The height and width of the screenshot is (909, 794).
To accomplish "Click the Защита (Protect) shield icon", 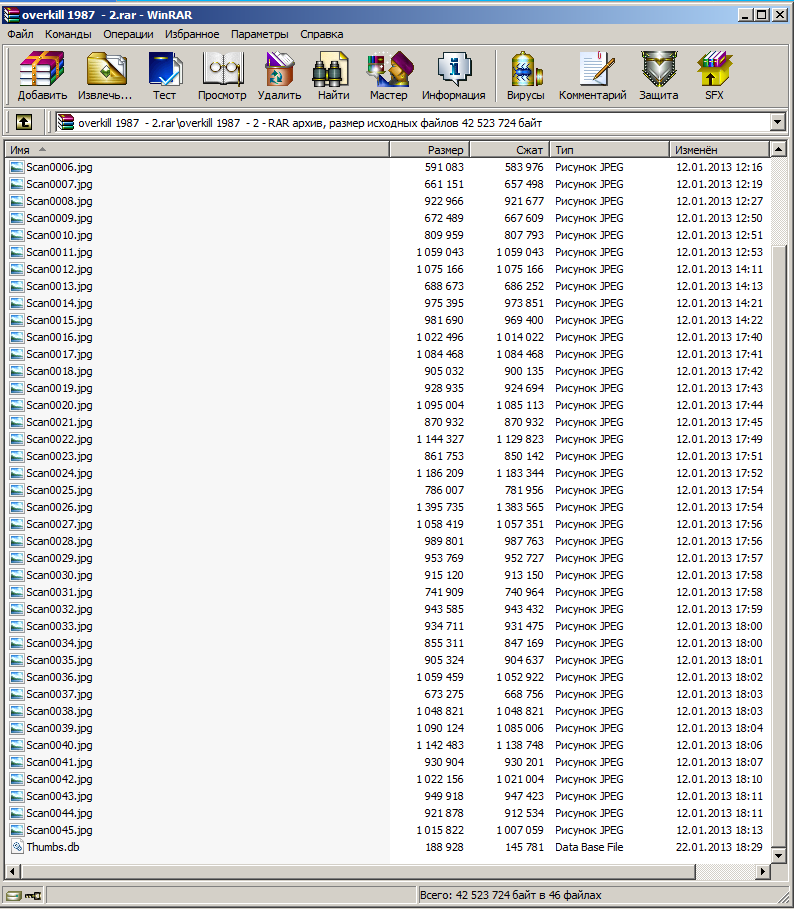I will coord(659,76).
